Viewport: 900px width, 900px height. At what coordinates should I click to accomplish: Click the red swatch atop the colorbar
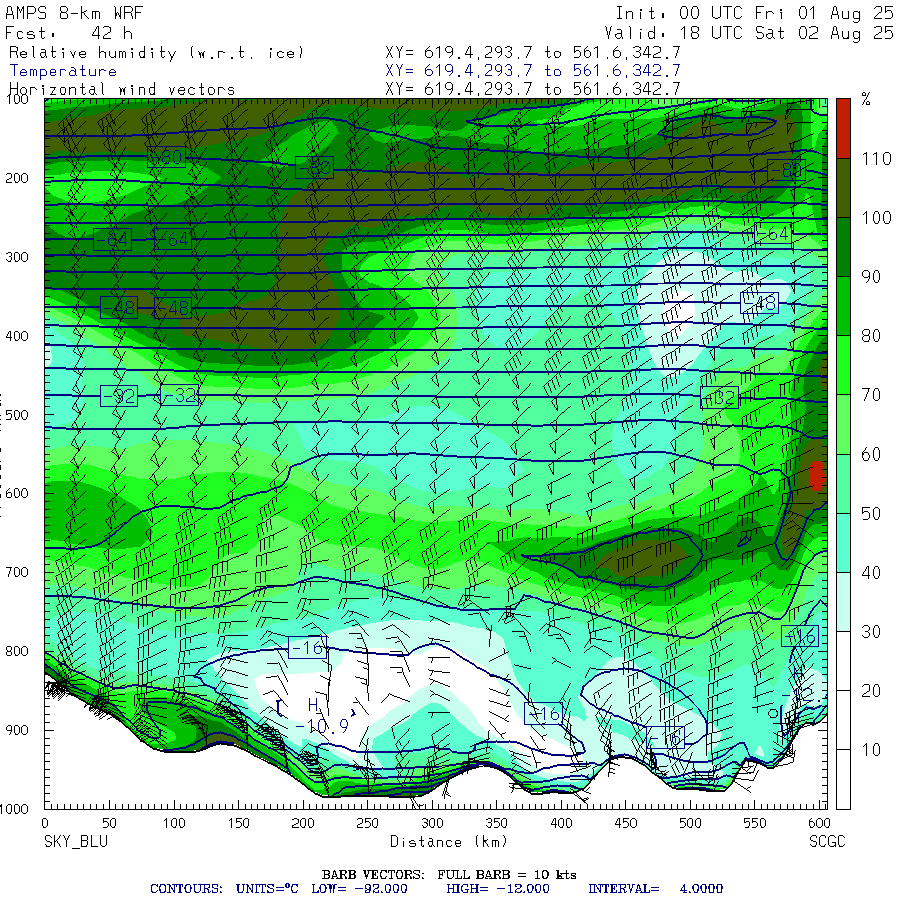843,128
